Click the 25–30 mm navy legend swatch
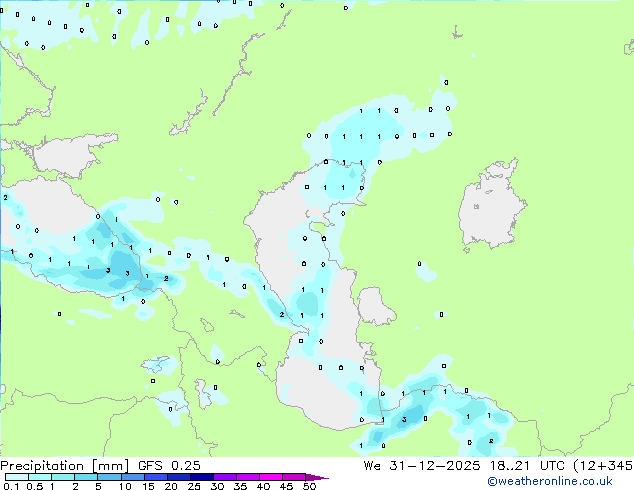This screenshot has width=634, height=490. tap(202, 477)
